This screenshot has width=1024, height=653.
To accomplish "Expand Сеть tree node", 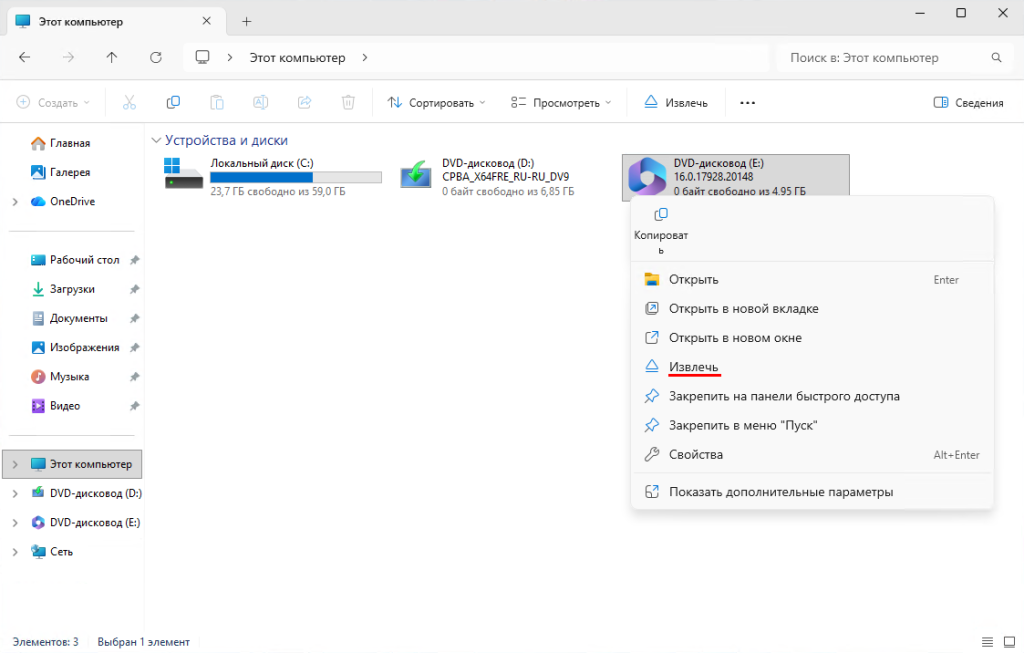I will 15,552.
